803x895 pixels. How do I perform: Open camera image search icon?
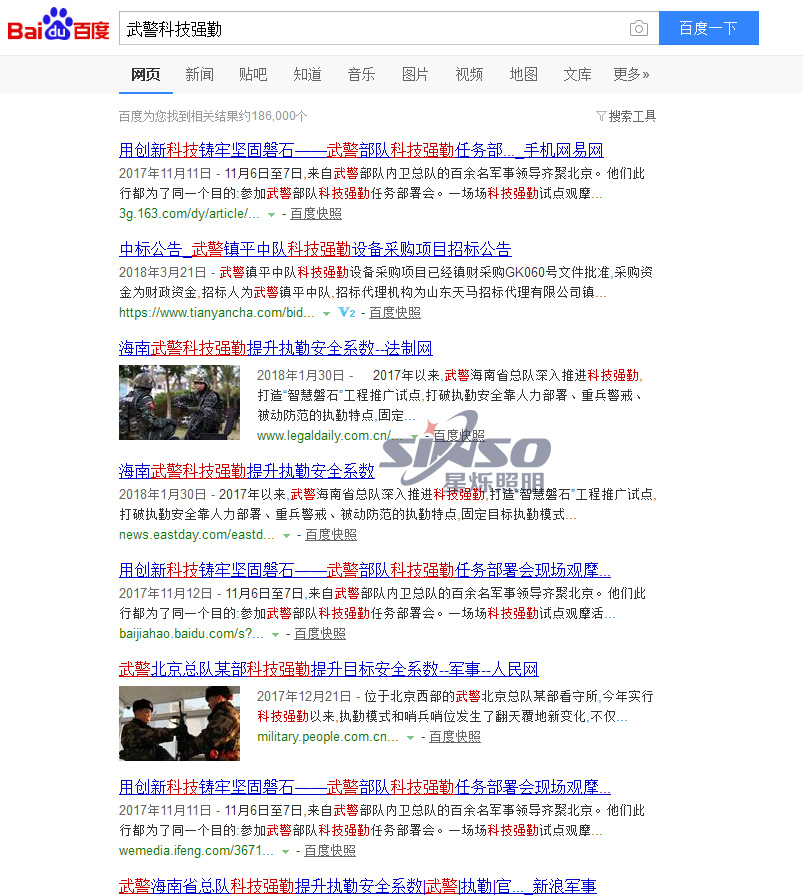[x=638, y=29]
